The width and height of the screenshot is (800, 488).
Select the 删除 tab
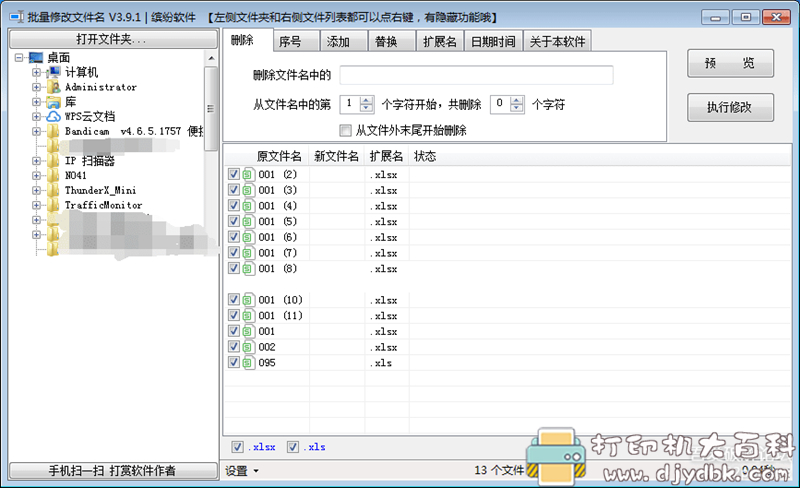point(247,40)
